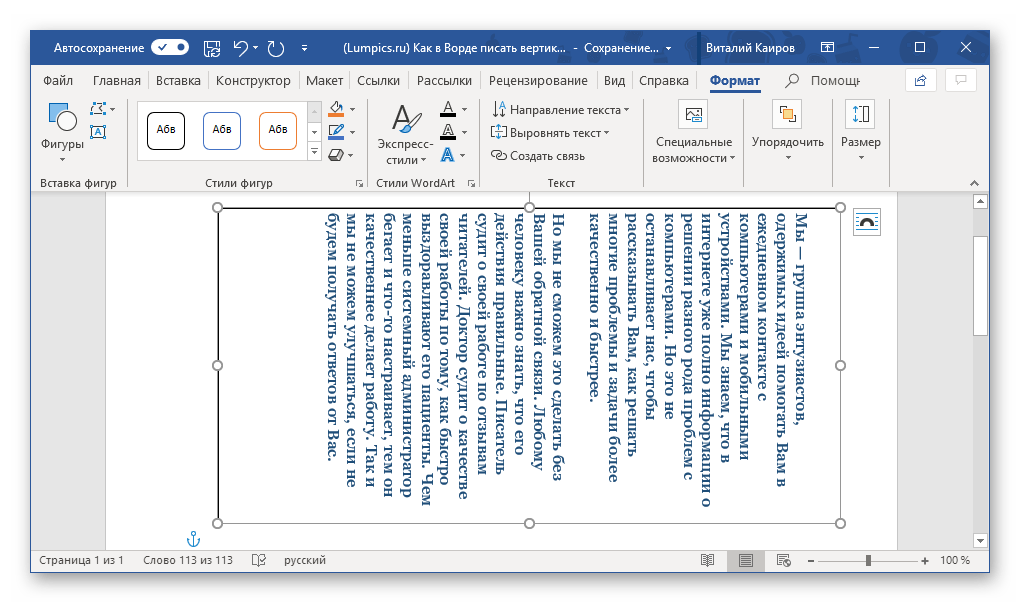Switch to the Ссылки tab
Screen dimensions: 1020x603
point(379,81)
